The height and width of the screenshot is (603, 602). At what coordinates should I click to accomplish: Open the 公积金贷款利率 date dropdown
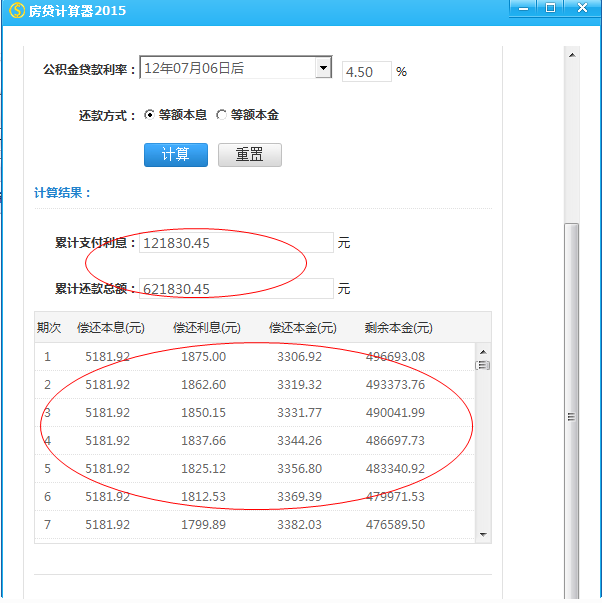pos(324,68)
